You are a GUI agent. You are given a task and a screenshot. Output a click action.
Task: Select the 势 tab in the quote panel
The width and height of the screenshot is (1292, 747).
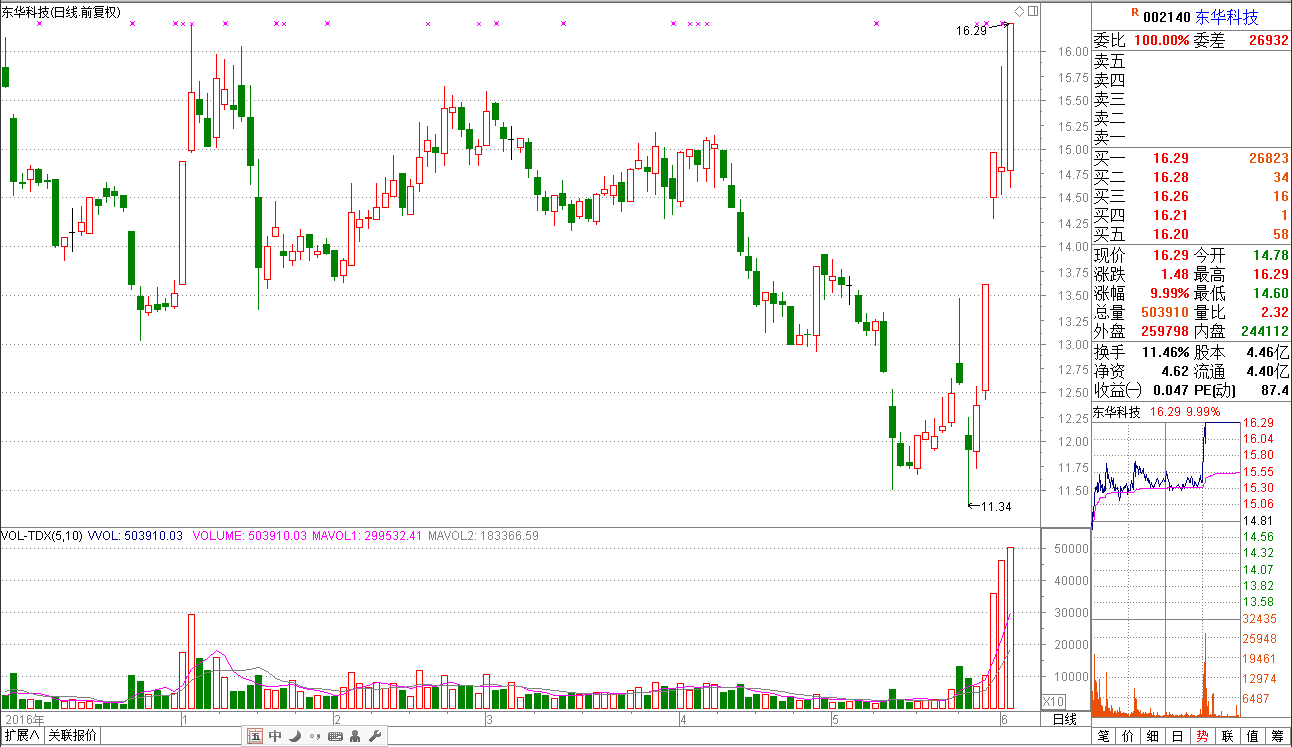pos(1203,737)
